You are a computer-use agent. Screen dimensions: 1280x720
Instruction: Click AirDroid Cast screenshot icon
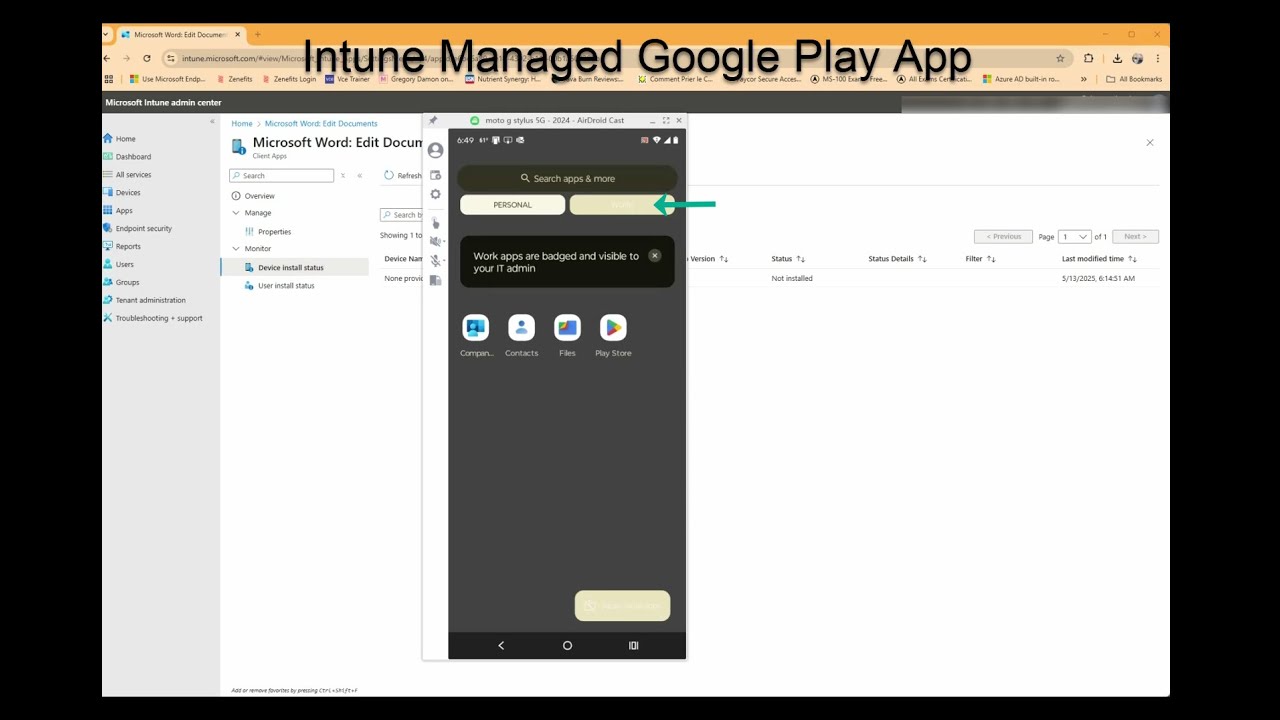pyautogui.click(x=435, y=175)
